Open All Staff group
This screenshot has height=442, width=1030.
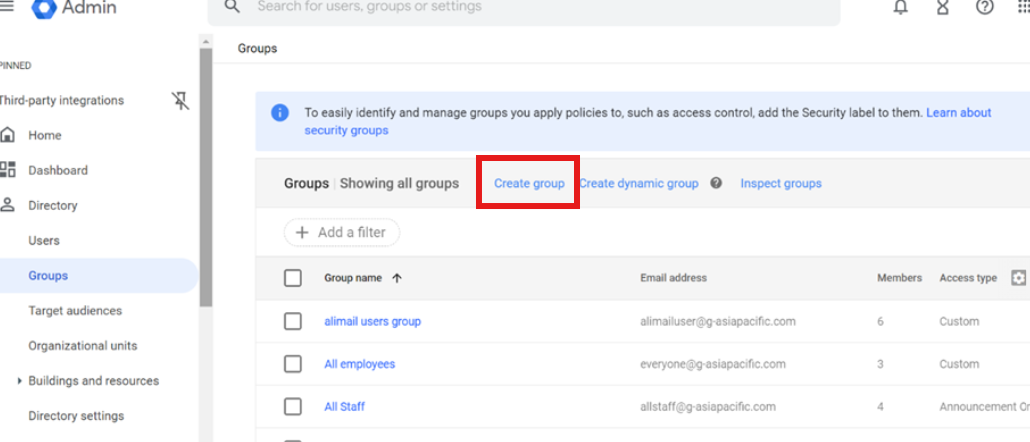coord(344,407)
